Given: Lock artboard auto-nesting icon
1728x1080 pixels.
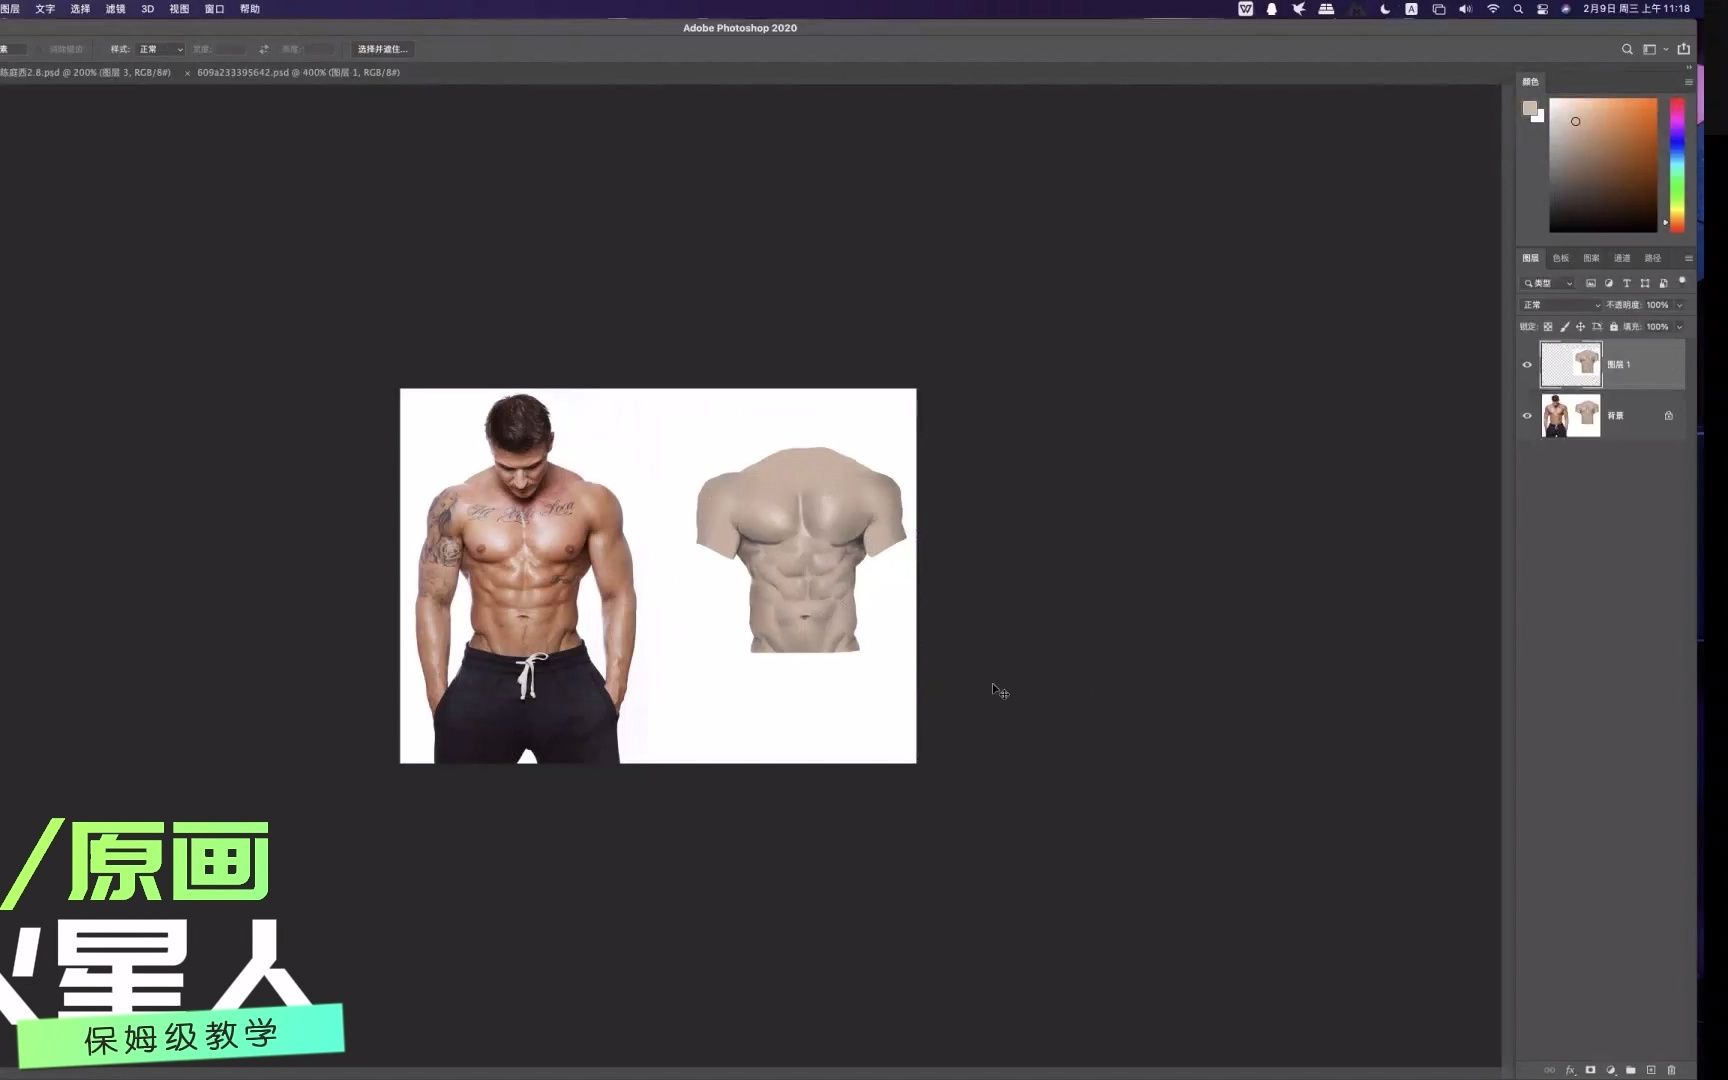Looking at the screenshot, I should point(1597,327).
